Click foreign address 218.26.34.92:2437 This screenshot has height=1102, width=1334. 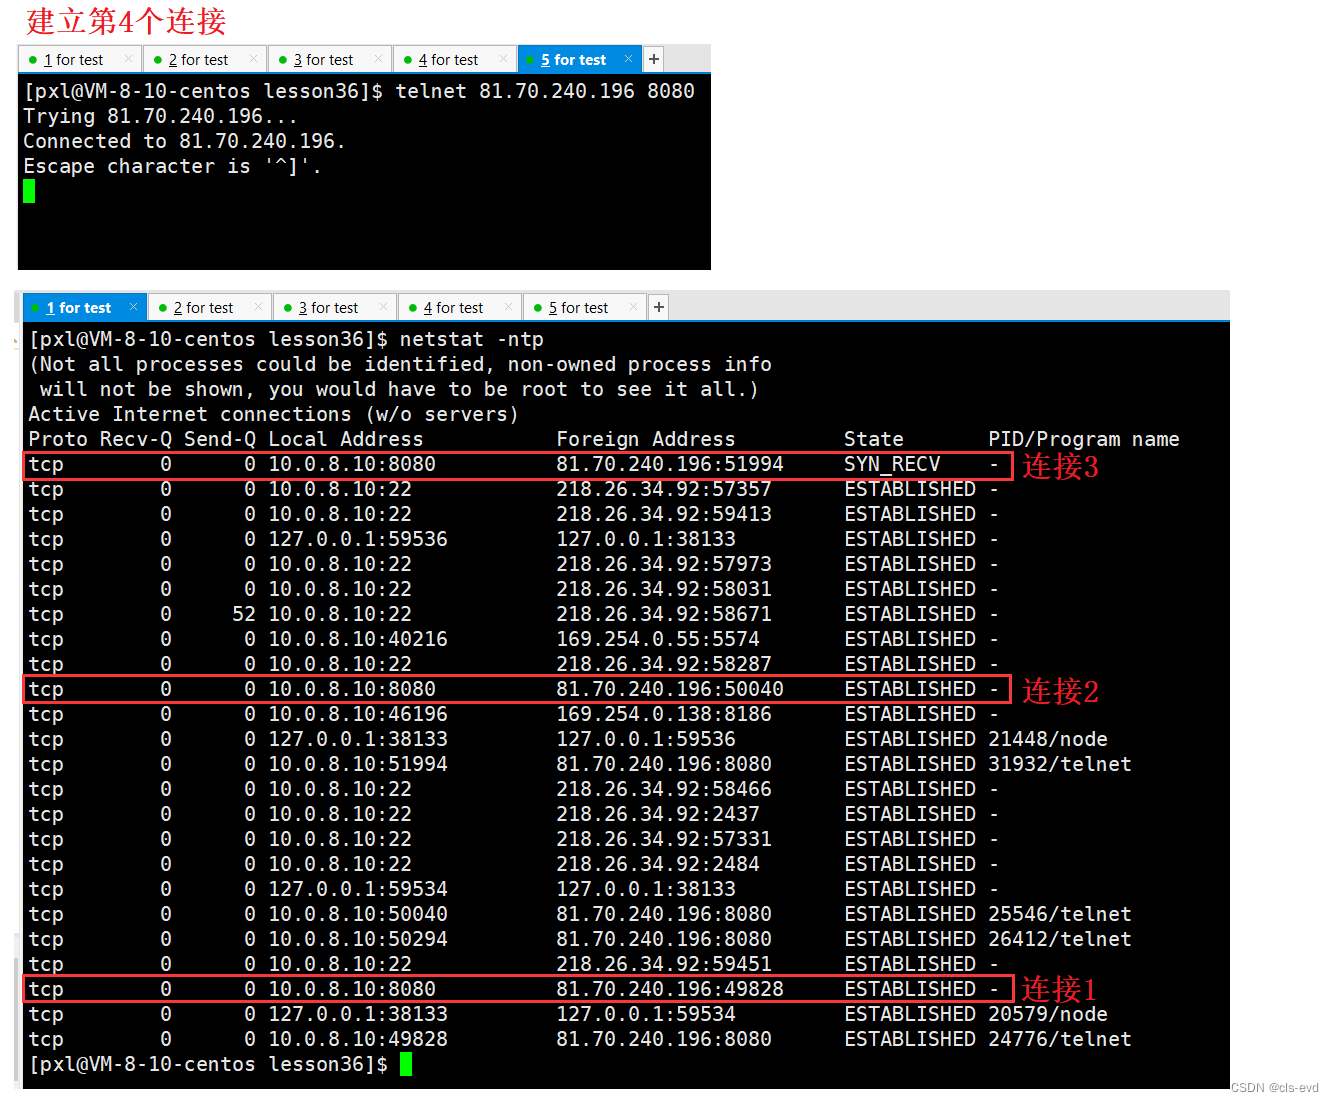click(x=658, y=814)
